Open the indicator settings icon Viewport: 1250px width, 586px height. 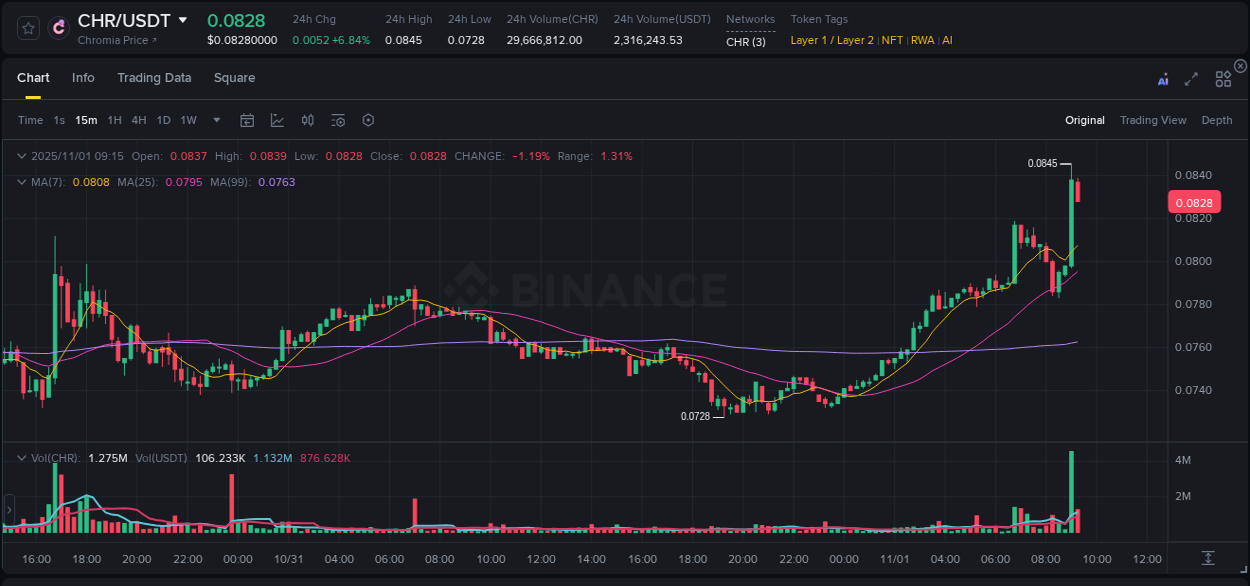pyautogui.click(x=337, y=120)
